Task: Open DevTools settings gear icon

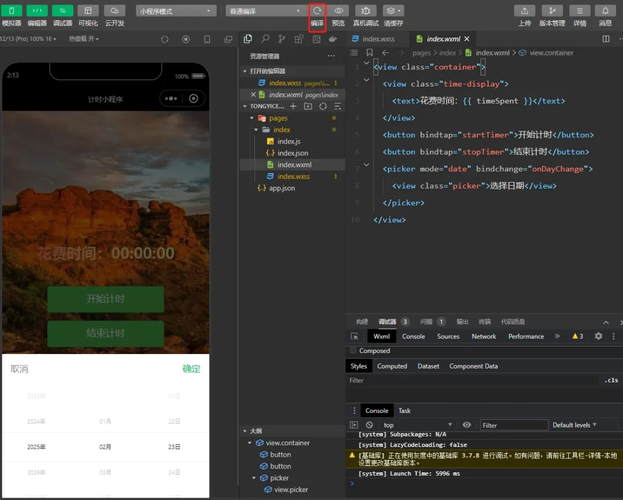Action: point(598,336)
